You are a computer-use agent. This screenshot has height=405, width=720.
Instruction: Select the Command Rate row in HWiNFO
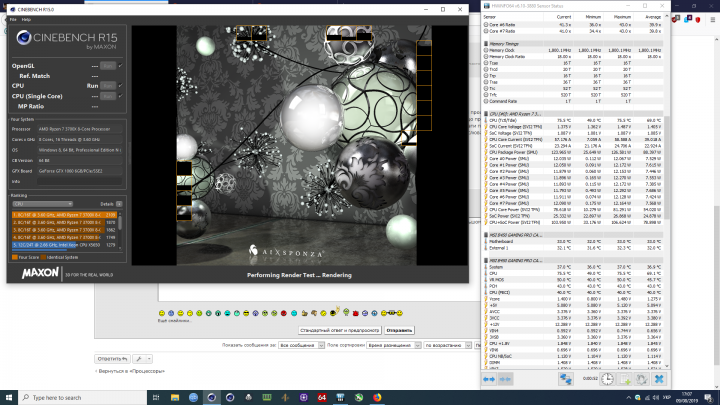[574, 101]
